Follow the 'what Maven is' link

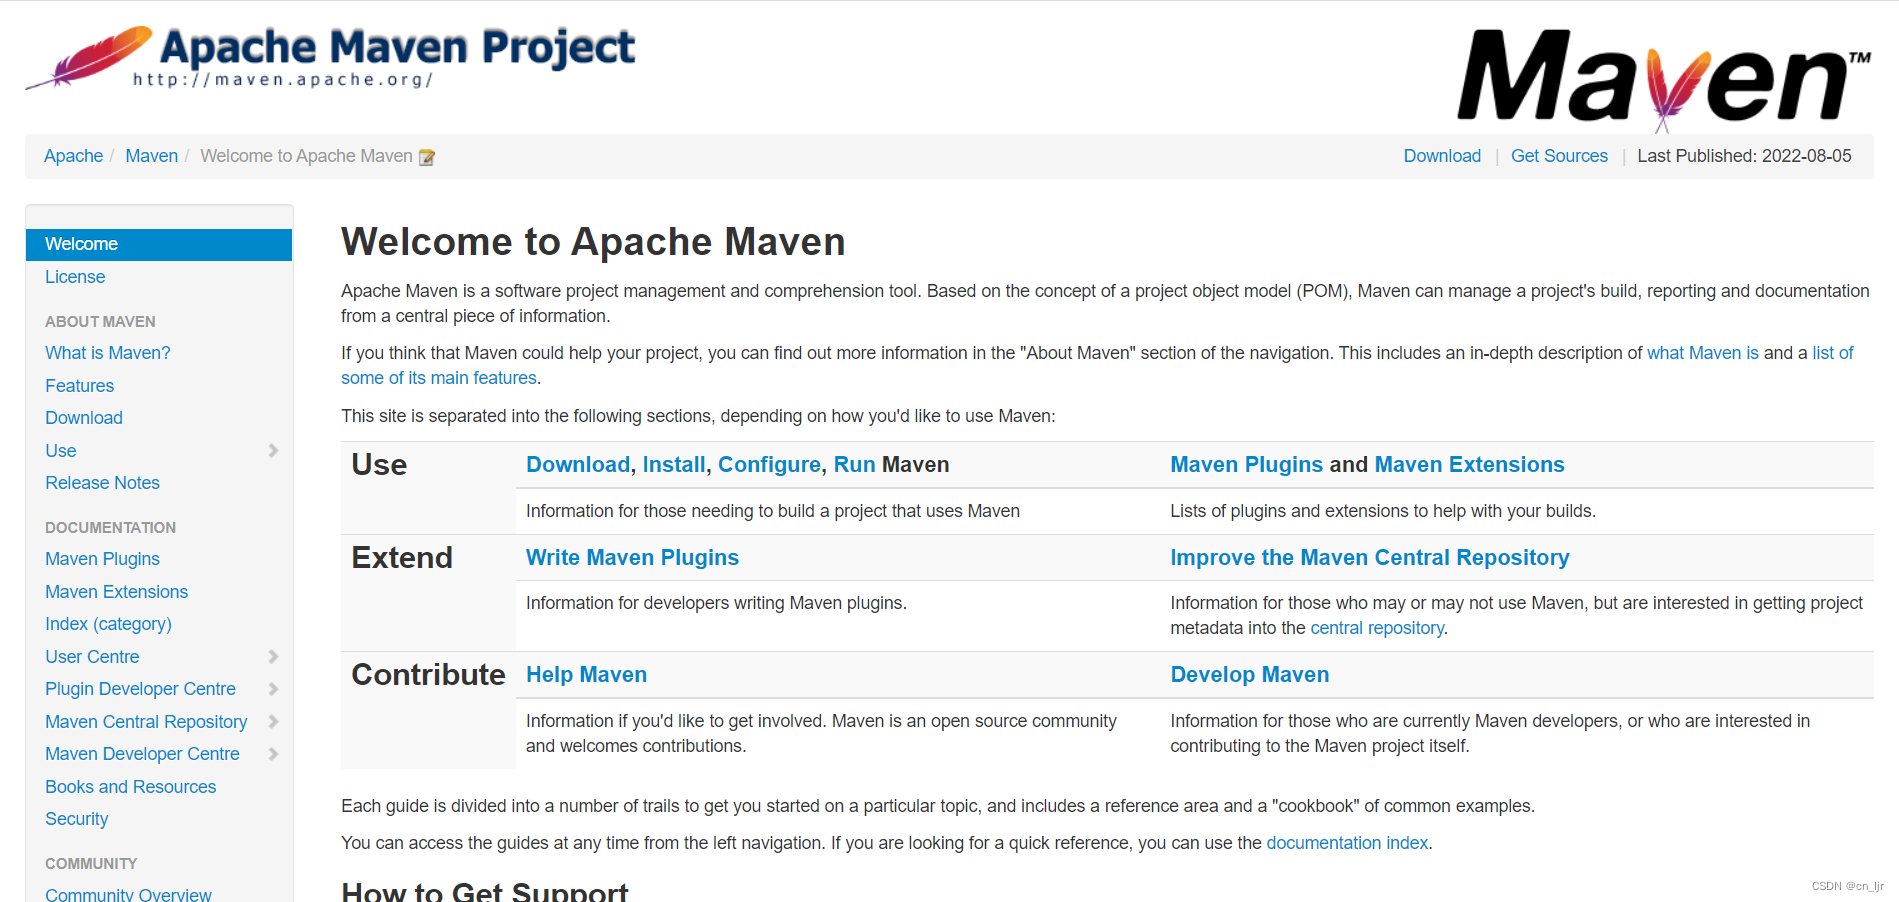tap(1702, 353)
